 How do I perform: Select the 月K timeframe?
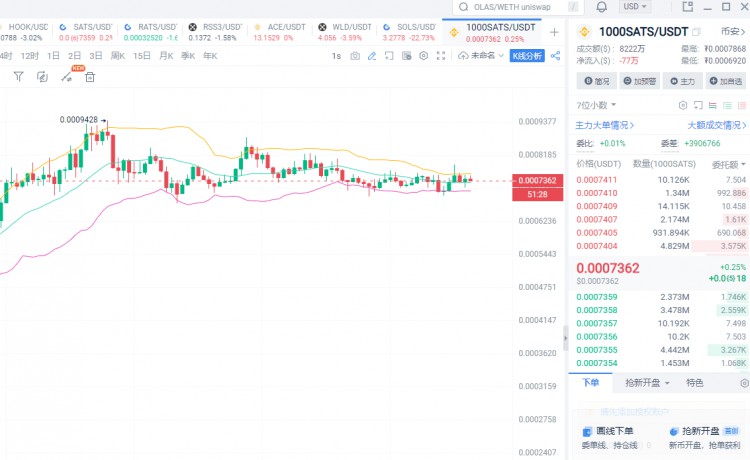click(166, 56)
